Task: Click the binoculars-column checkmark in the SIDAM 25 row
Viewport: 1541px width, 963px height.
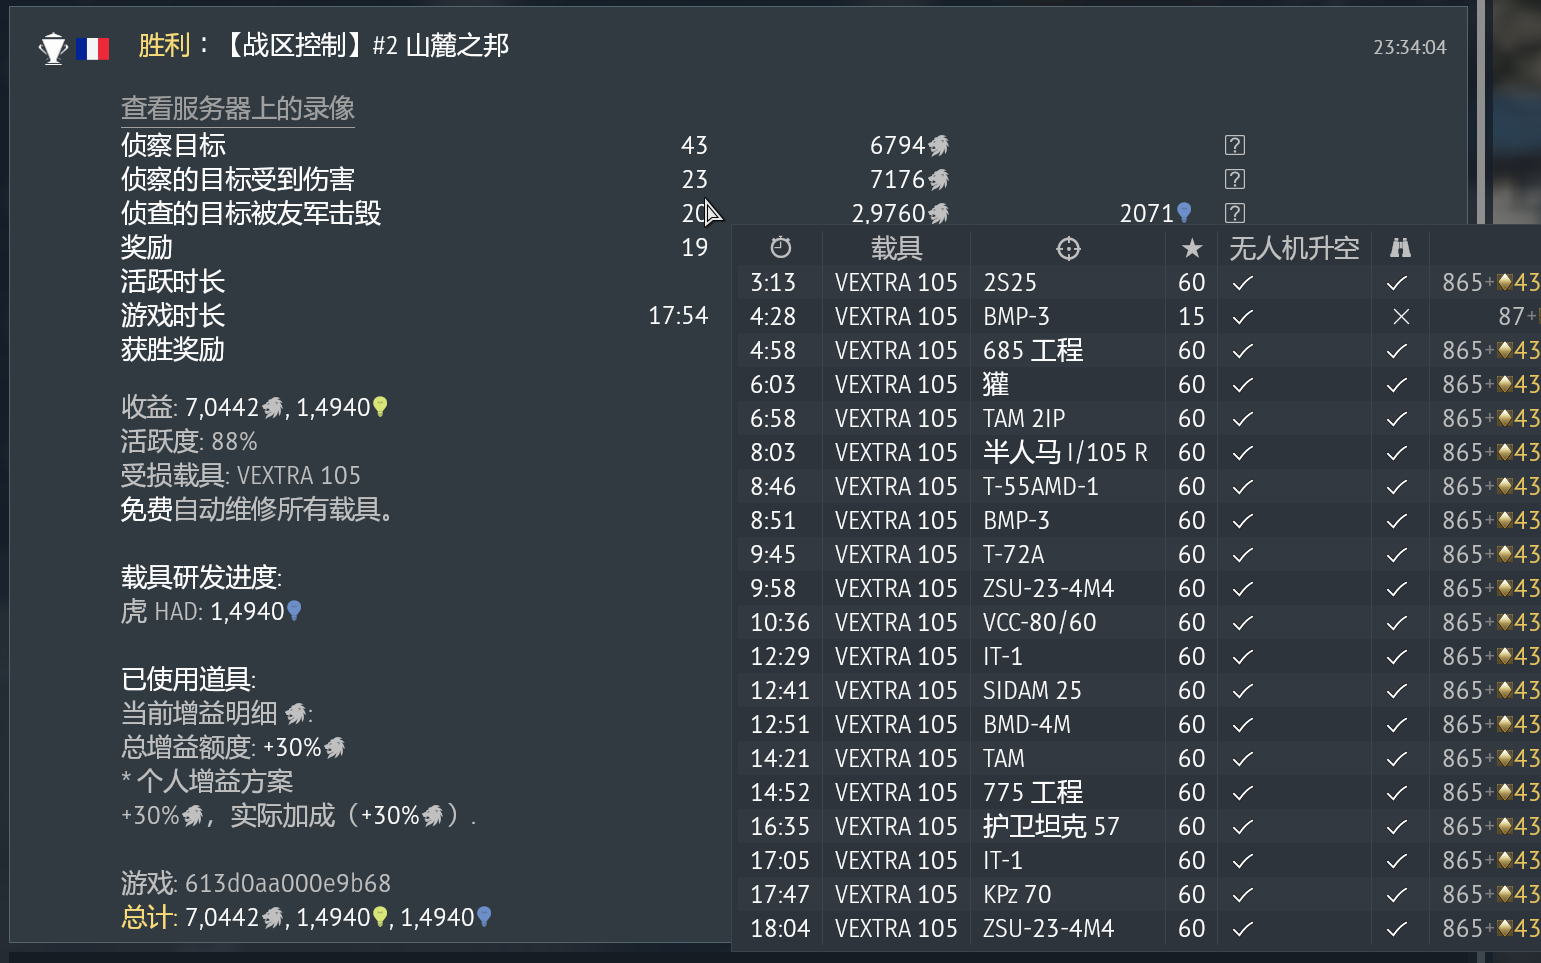Action: [x=1397, y=691]
